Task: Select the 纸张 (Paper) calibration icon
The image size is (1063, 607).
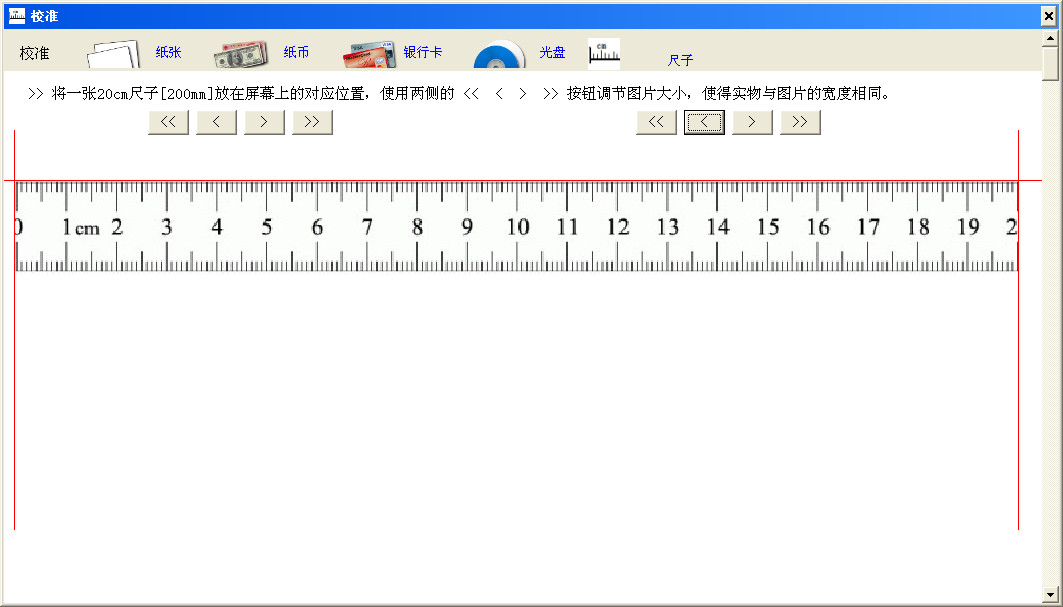Action: point(113,52)
